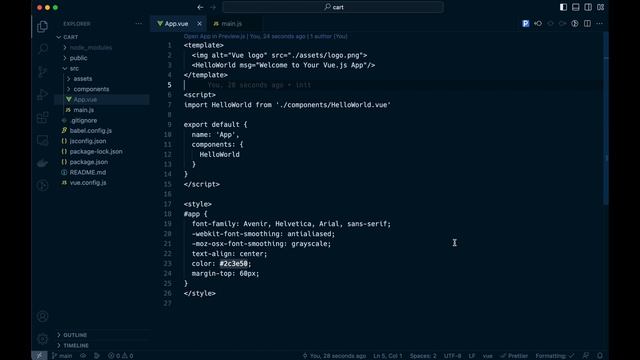Image resolution: width=640 pixels, height=360 pixels.
Task: Toggle the bottom panel
Action: pos(576,7)
